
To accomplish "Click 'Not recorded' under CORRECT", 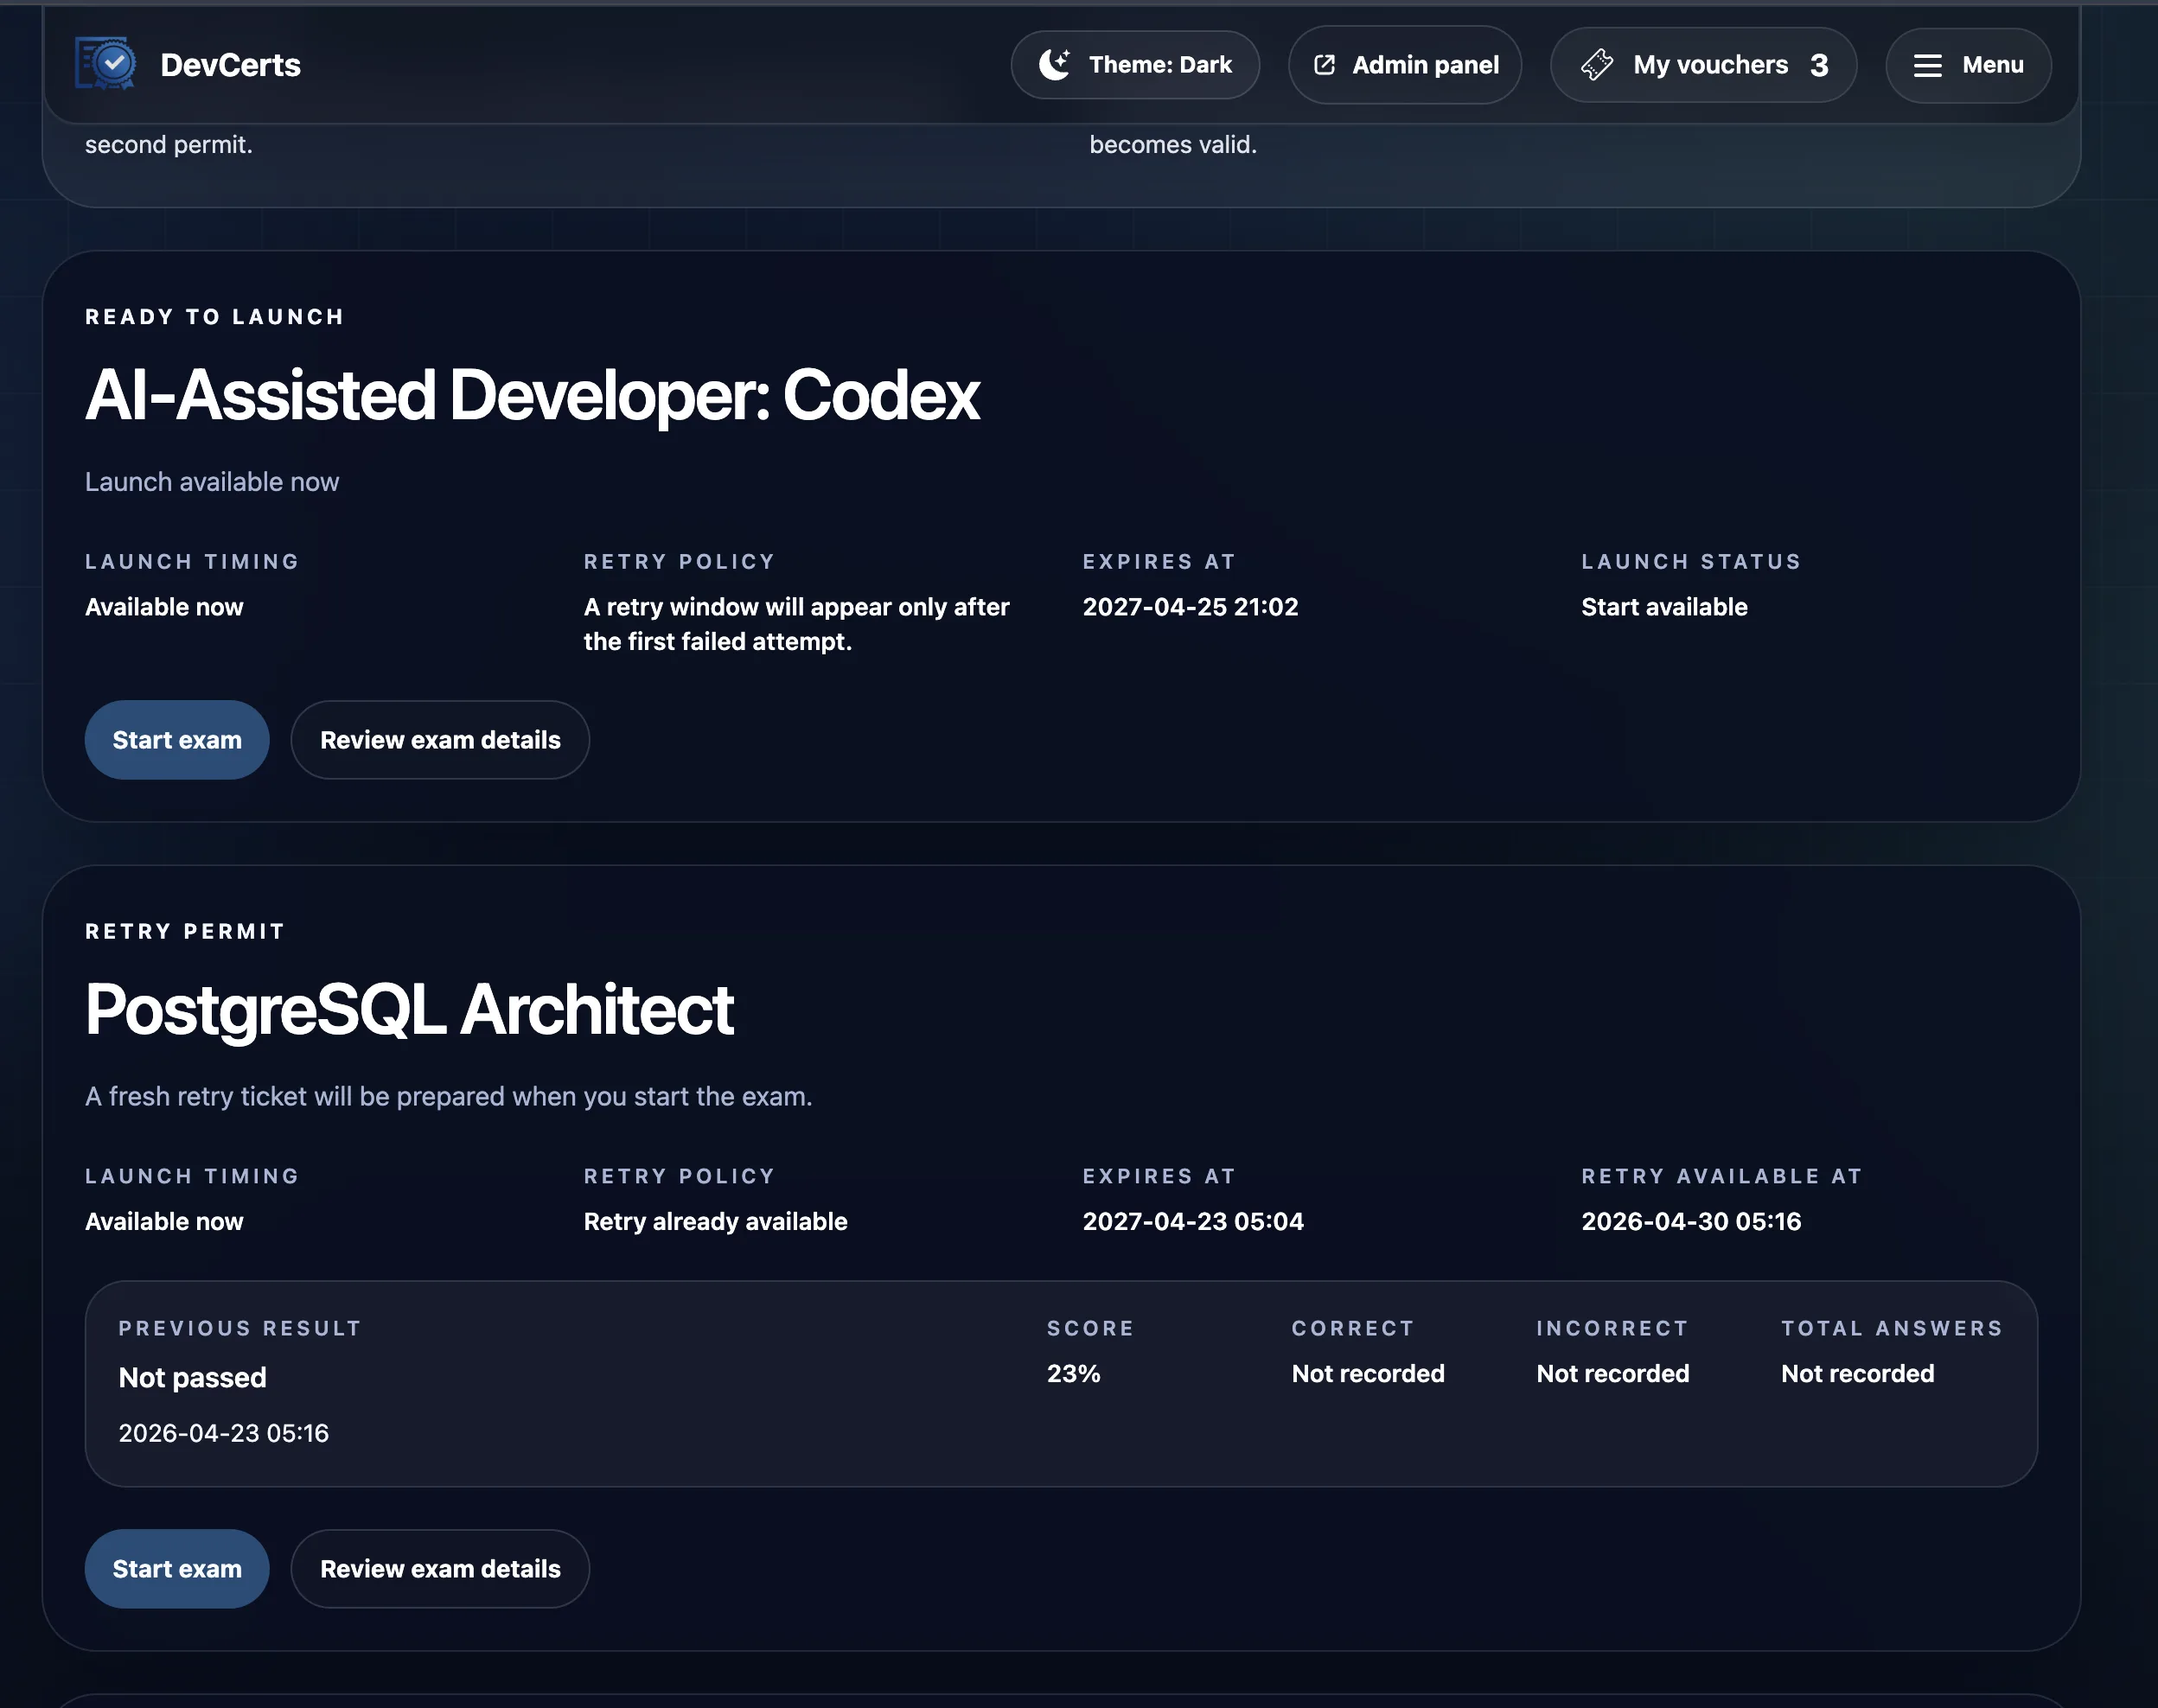I will point(1368,1373).
